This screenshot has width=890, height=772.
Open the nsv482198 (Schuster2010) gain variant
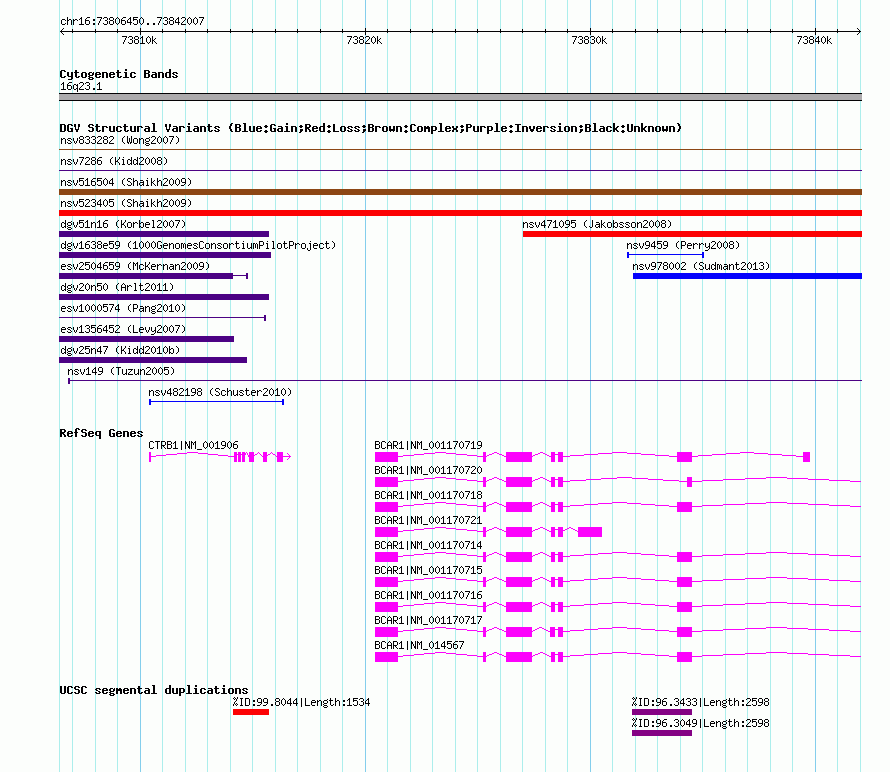[220, 392]
